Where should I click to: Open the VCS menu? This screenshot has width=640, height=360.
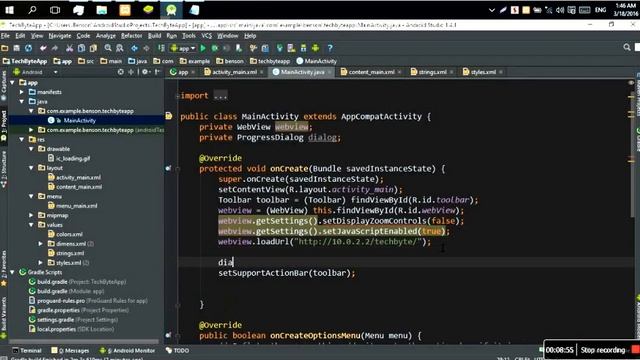pos(207,36)
